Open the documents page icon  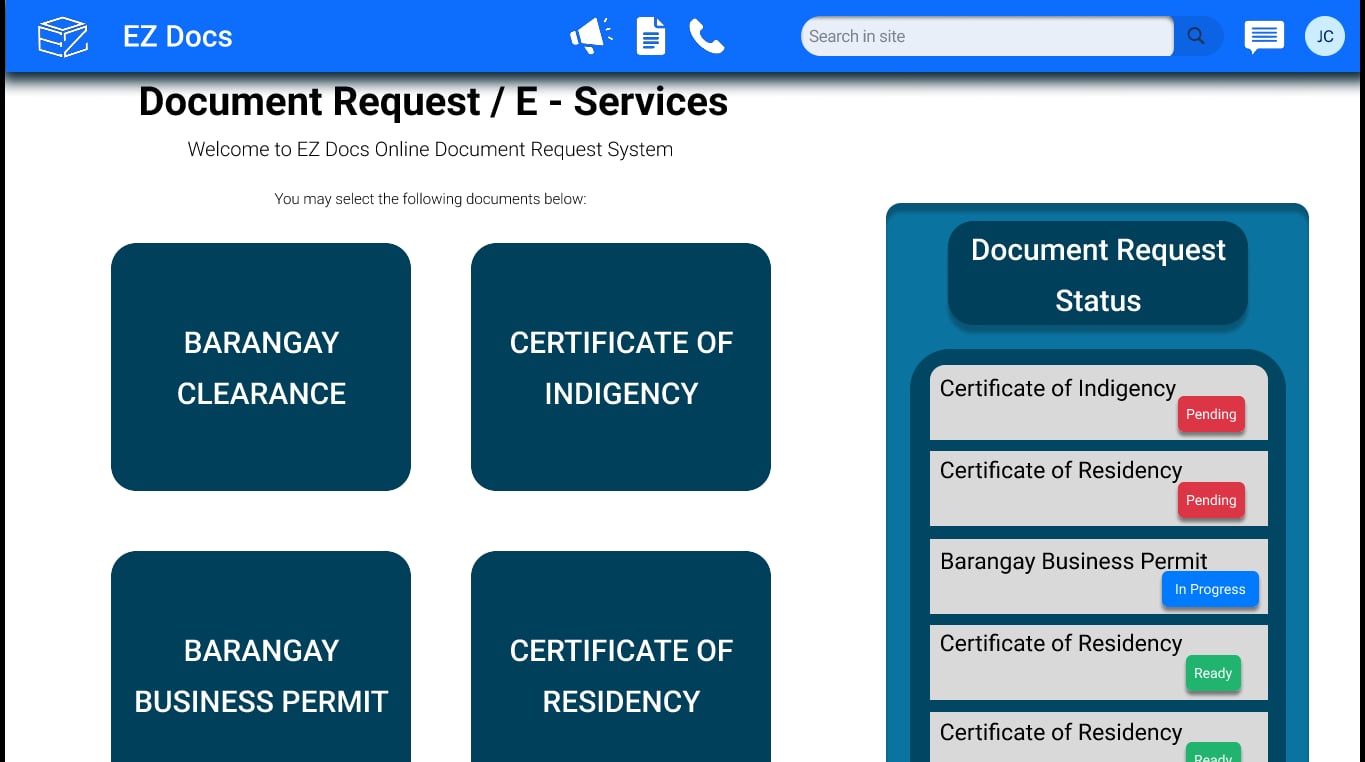[x=651, y=37]
